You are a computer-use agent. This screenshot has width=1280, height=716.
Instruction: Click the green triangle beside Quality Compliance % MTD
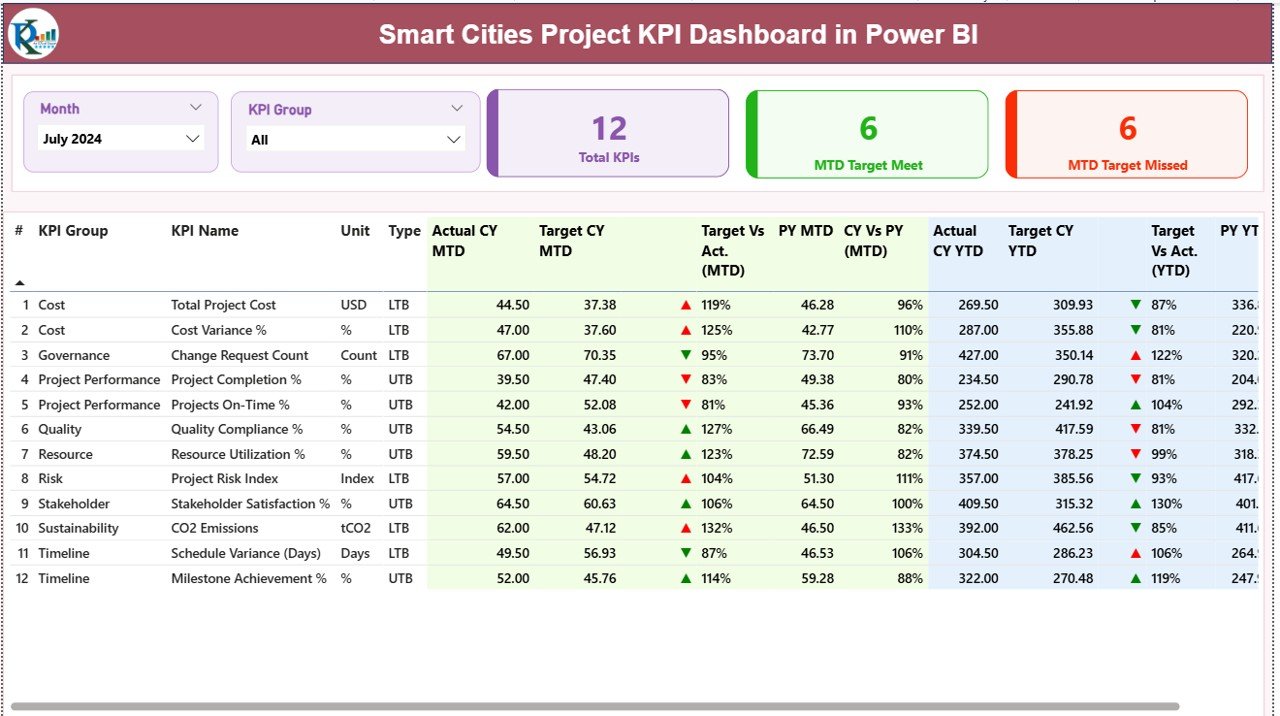(x=685, y=428)
